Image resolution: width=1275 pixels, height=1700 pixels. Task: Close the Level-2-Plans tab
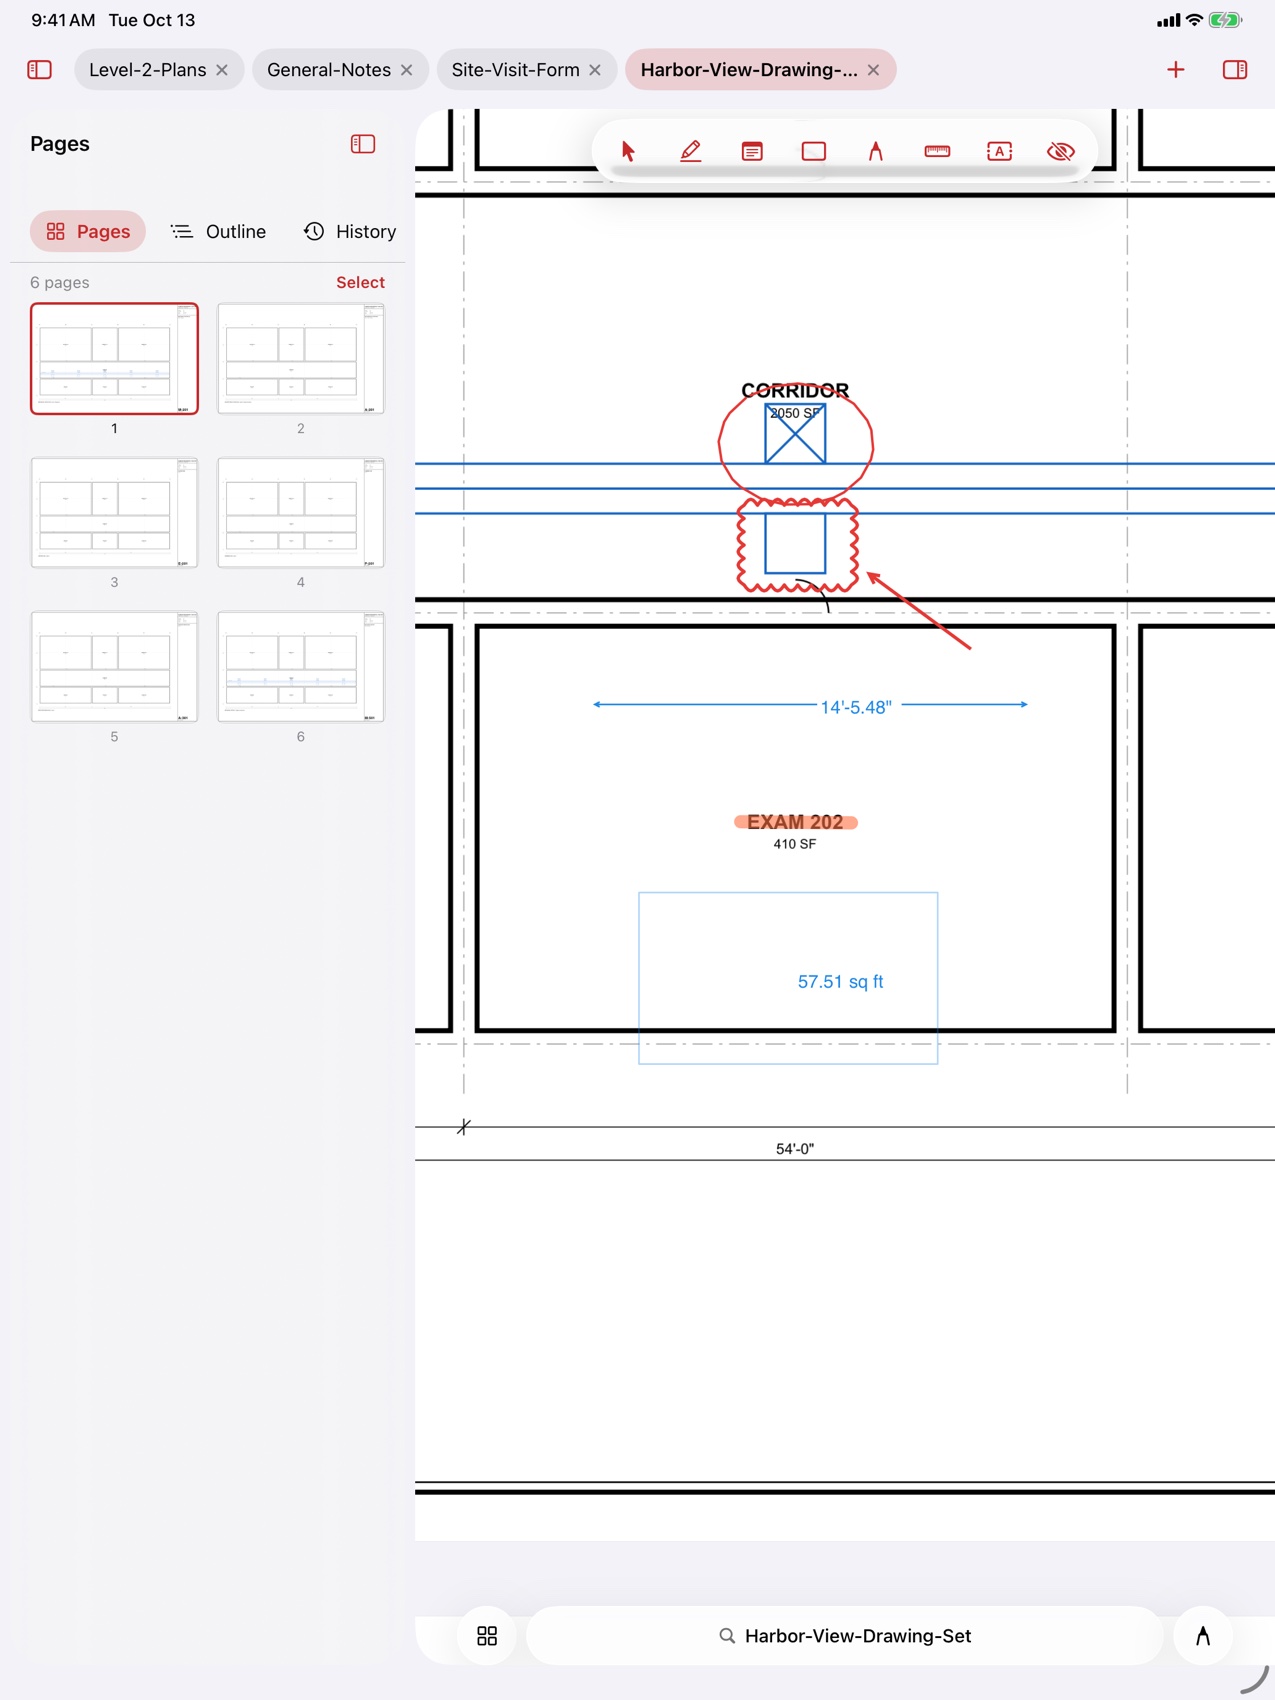pos(222,70)
